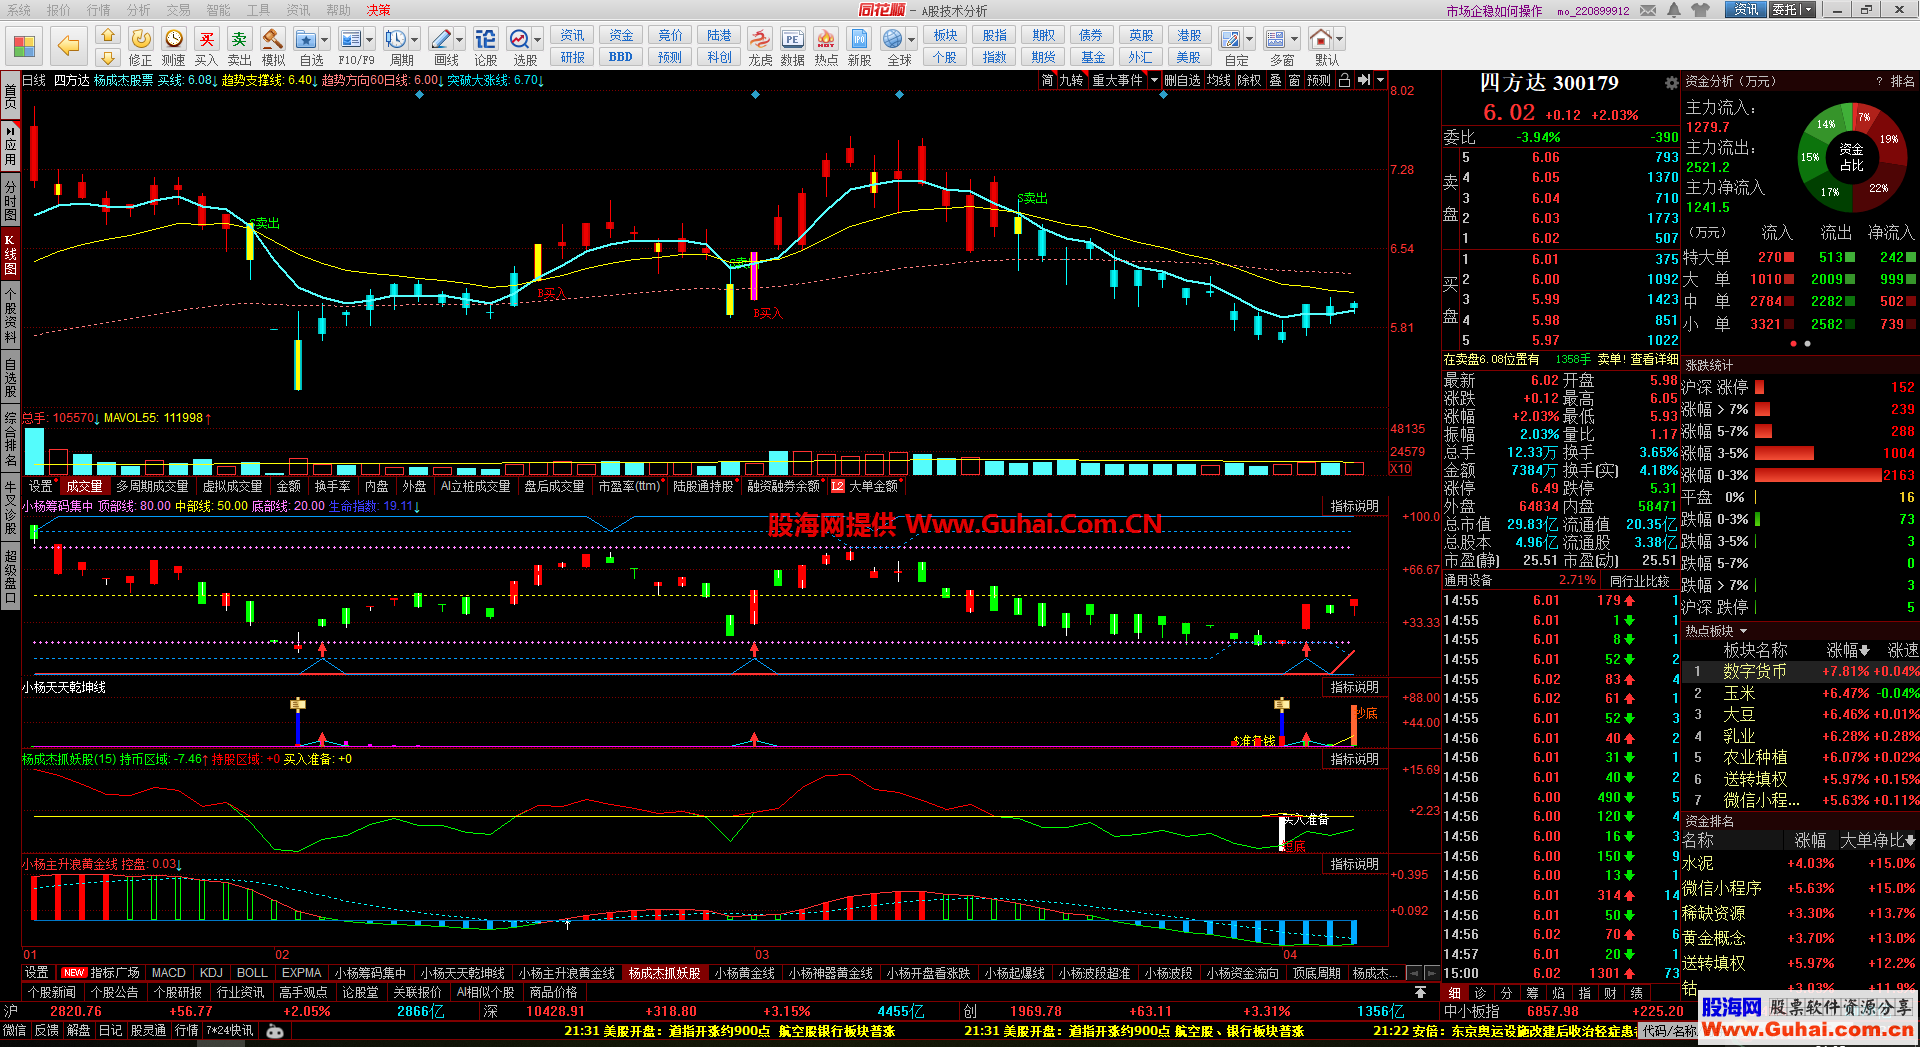Click the 数字货币 row in hot sectors
Viewport: 1920px width, 1047px height.
click(1754, 671)
